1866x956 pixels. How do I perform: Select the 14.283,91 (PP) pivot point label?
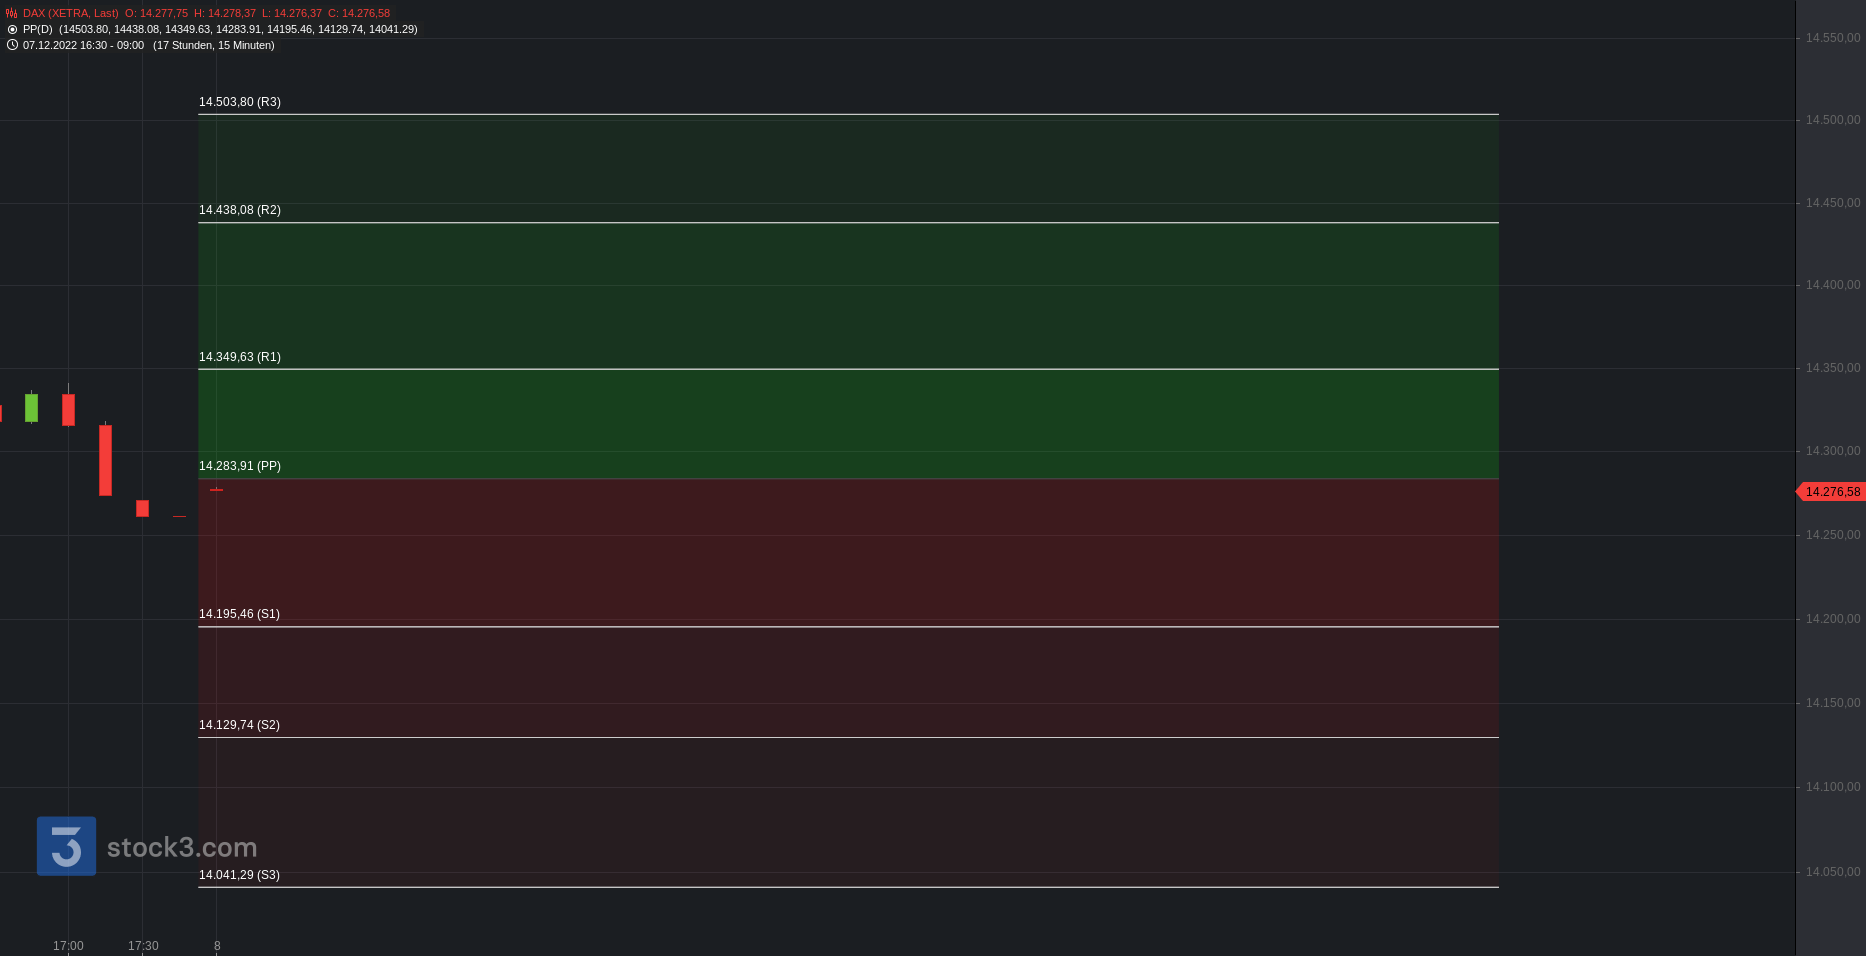click(x=240, y=466)
